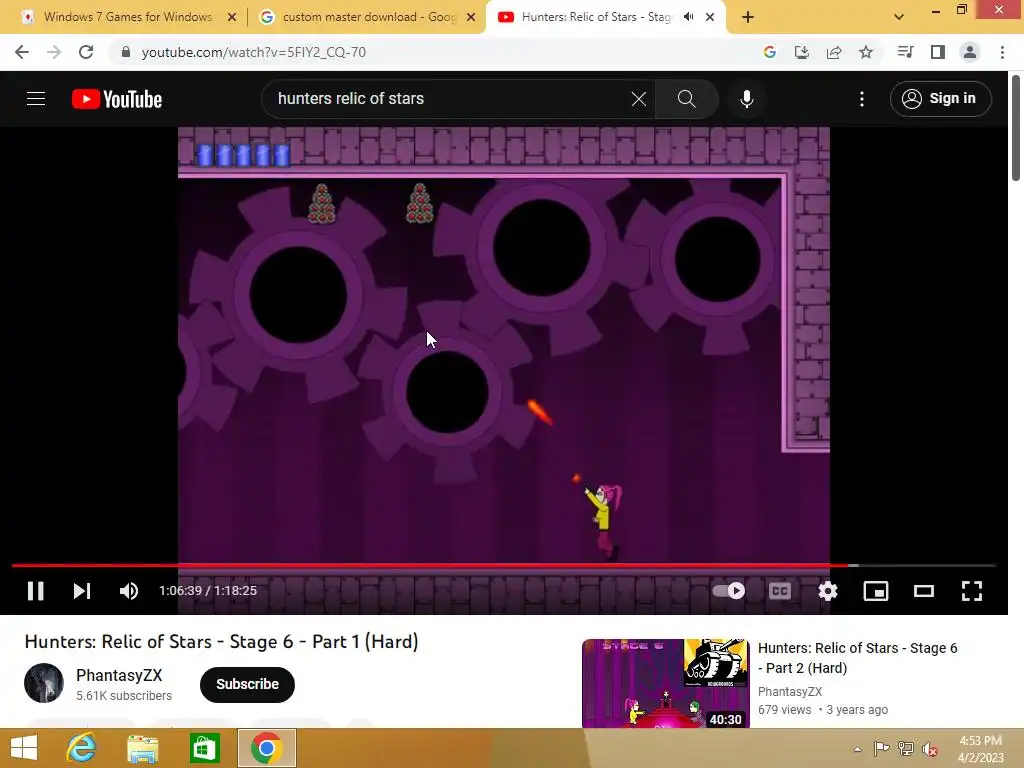Show hidden tray icons arrow
1024x768 pixels.
(857, 749)
